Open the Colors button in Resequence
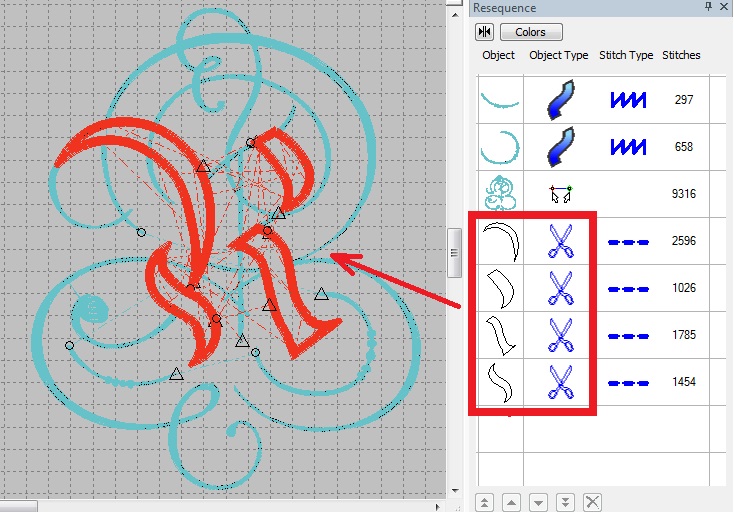The image size is (734, 512). (531, 32)
